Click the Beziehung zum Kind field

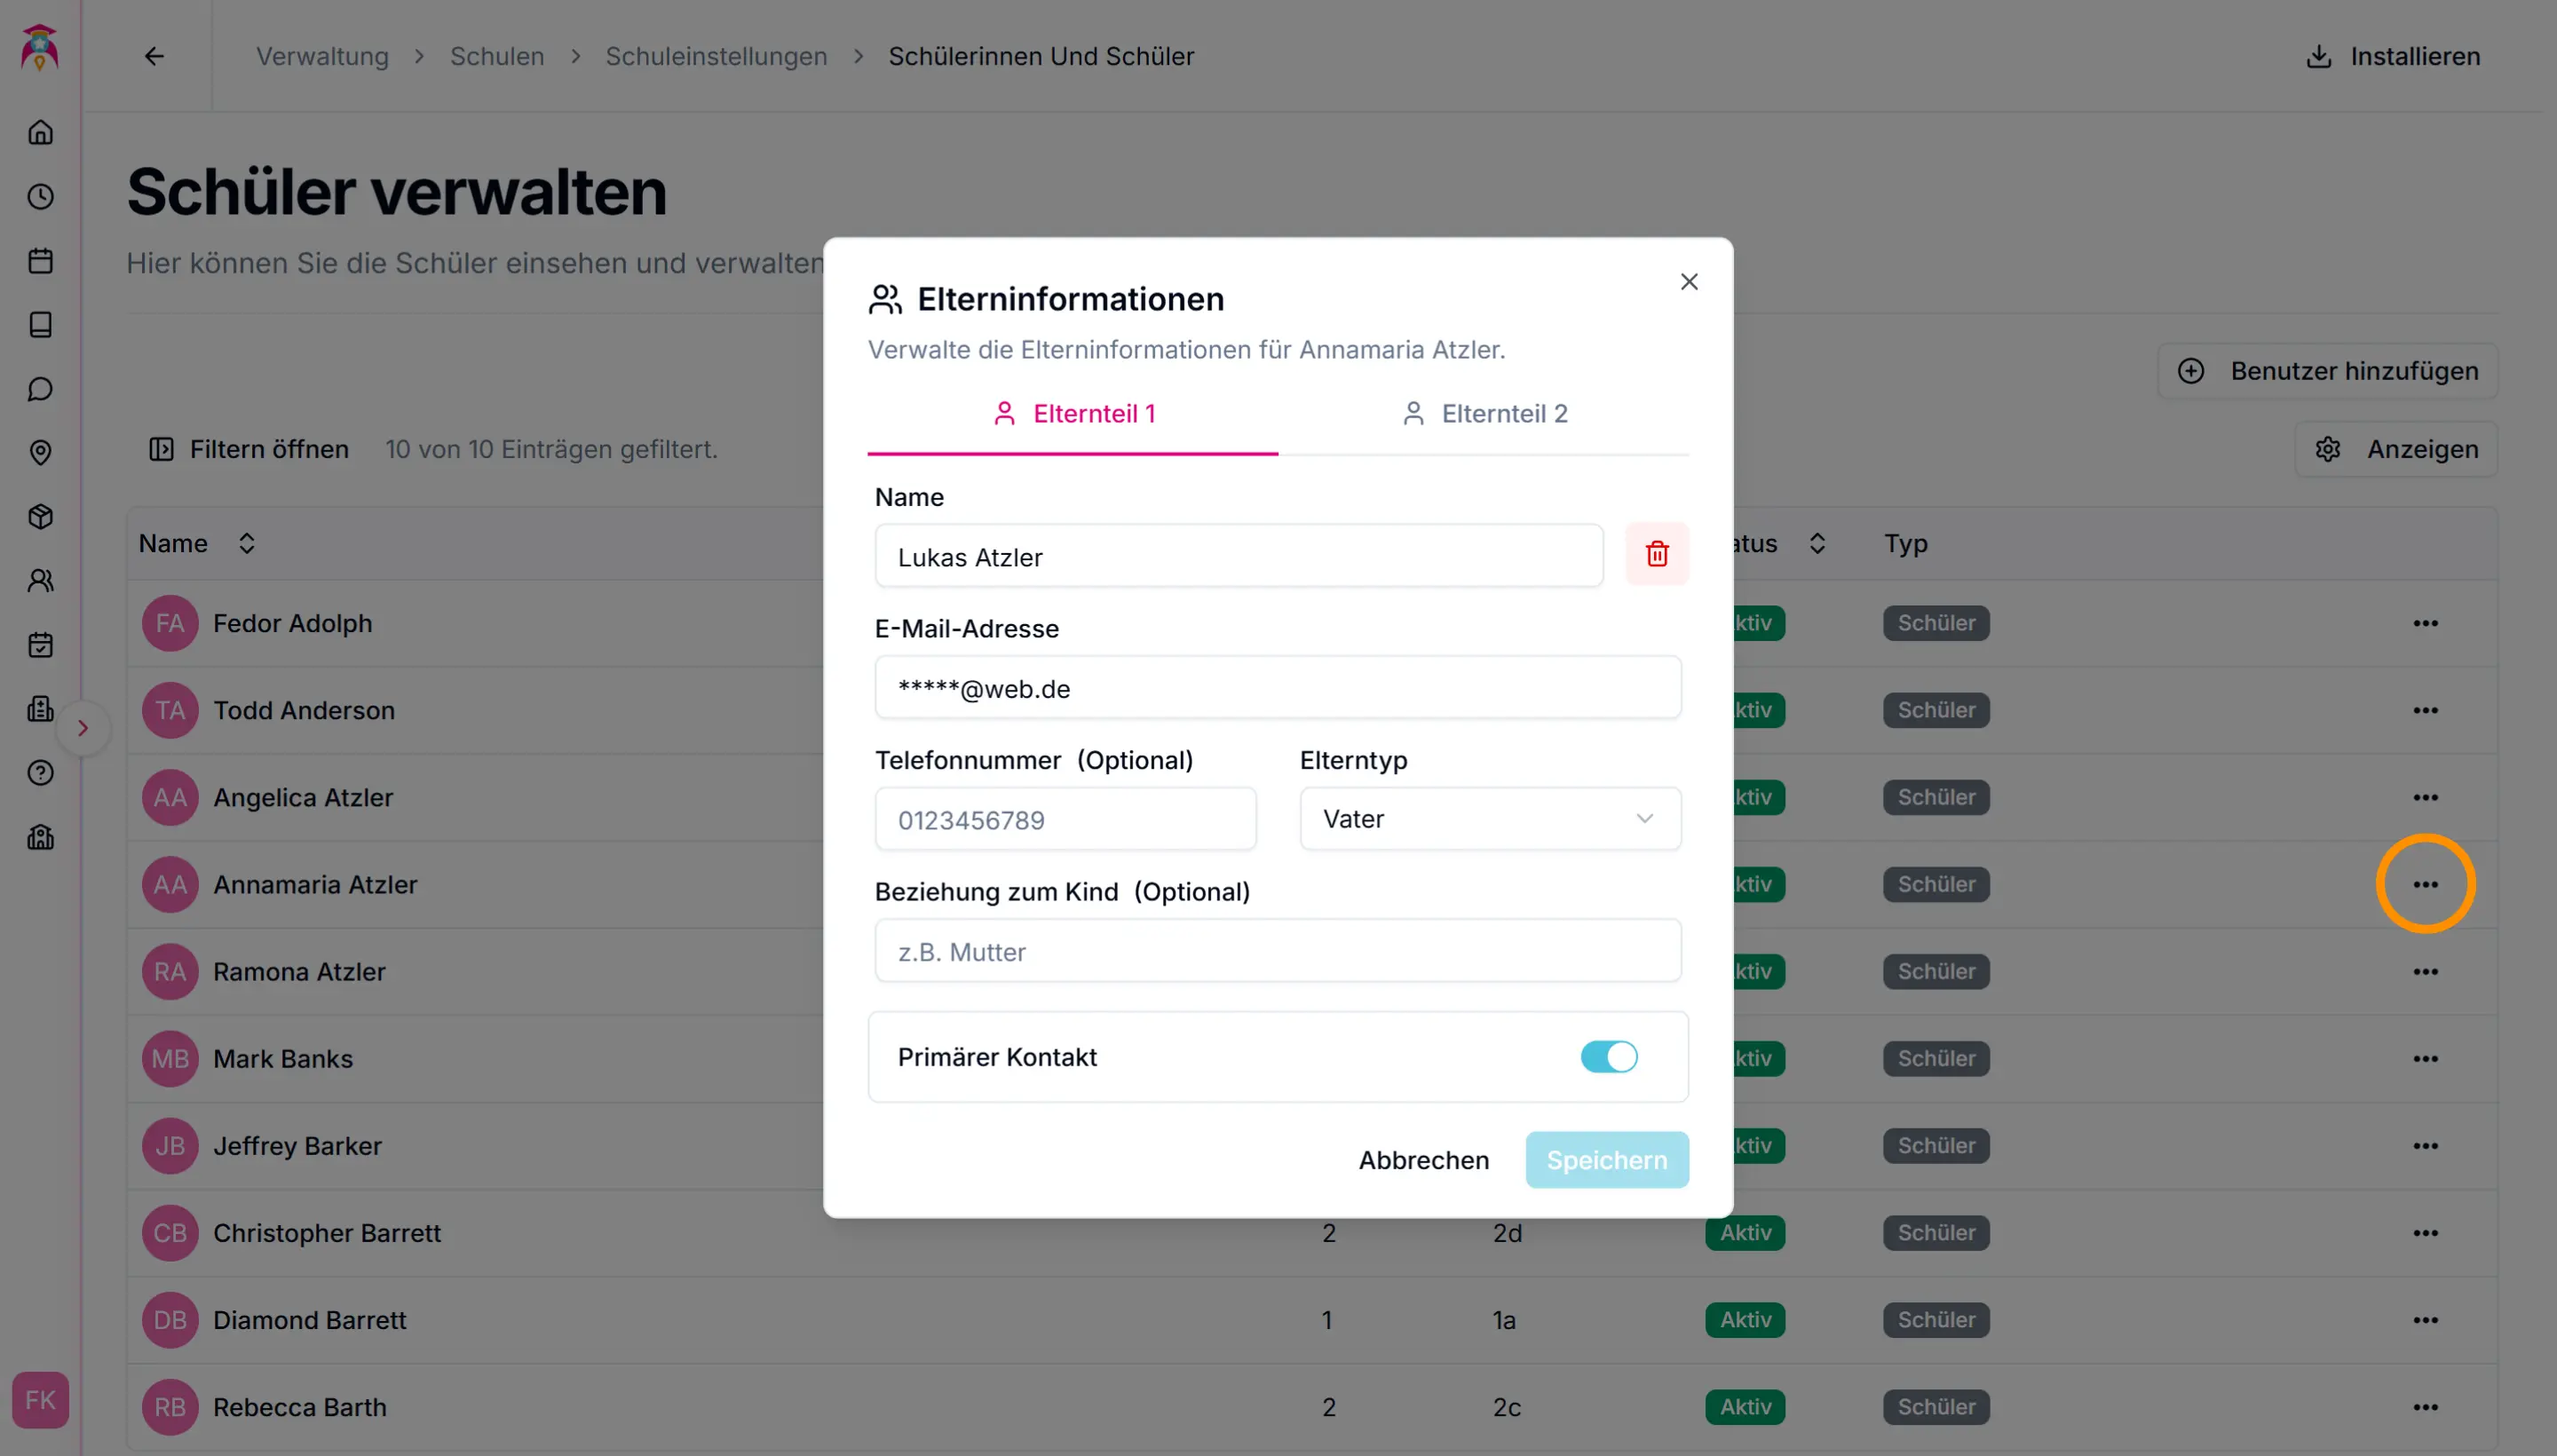coord(1277,951)
